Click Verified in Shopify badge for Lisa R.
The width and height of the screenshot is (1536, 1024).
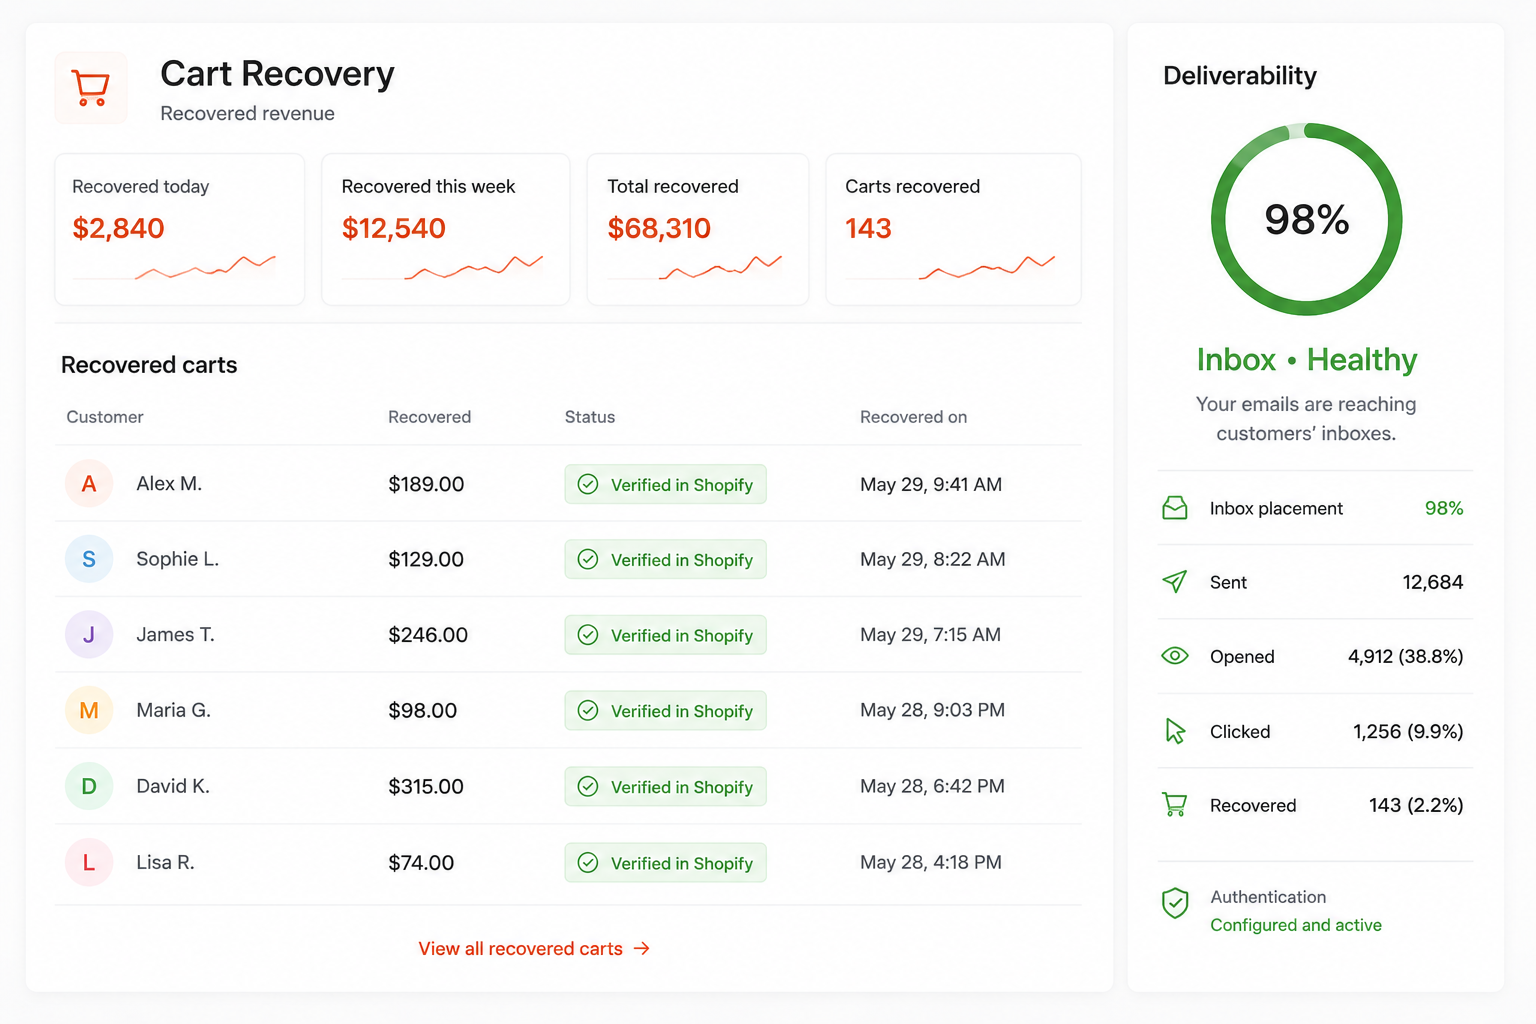point(665,862)
